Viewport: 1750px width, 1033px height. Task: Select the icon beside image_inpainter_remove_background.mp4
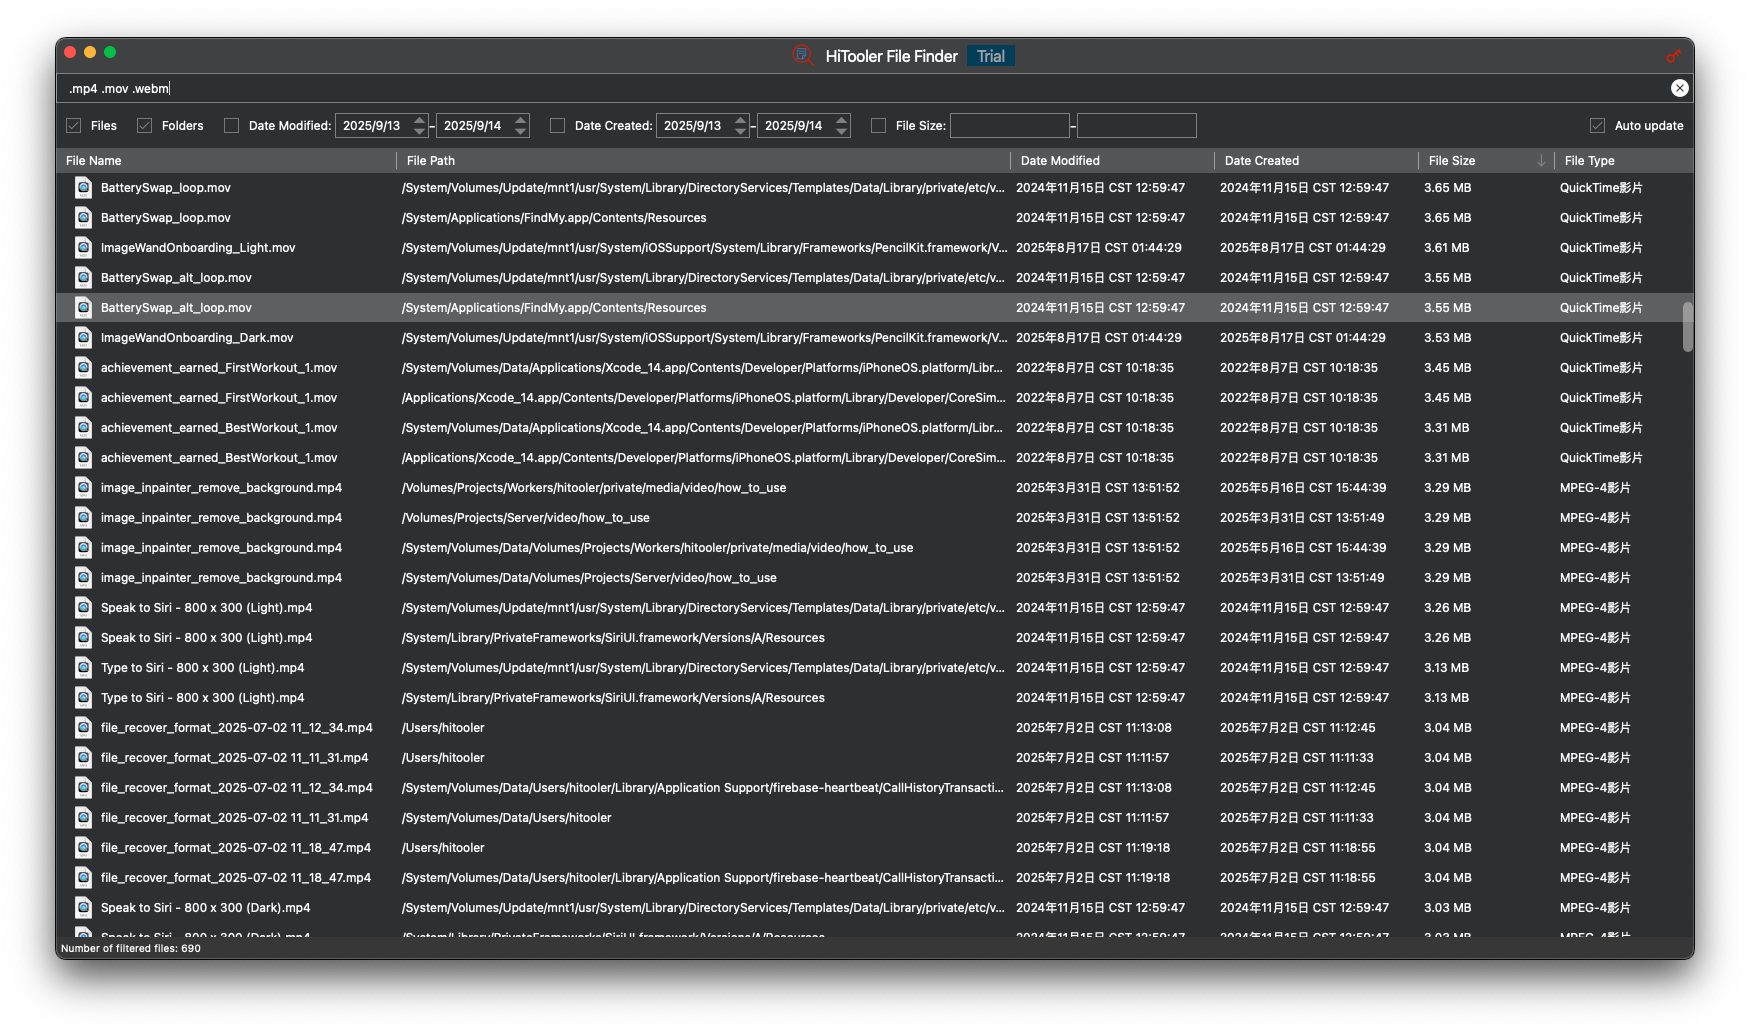[x=83, y=487]
